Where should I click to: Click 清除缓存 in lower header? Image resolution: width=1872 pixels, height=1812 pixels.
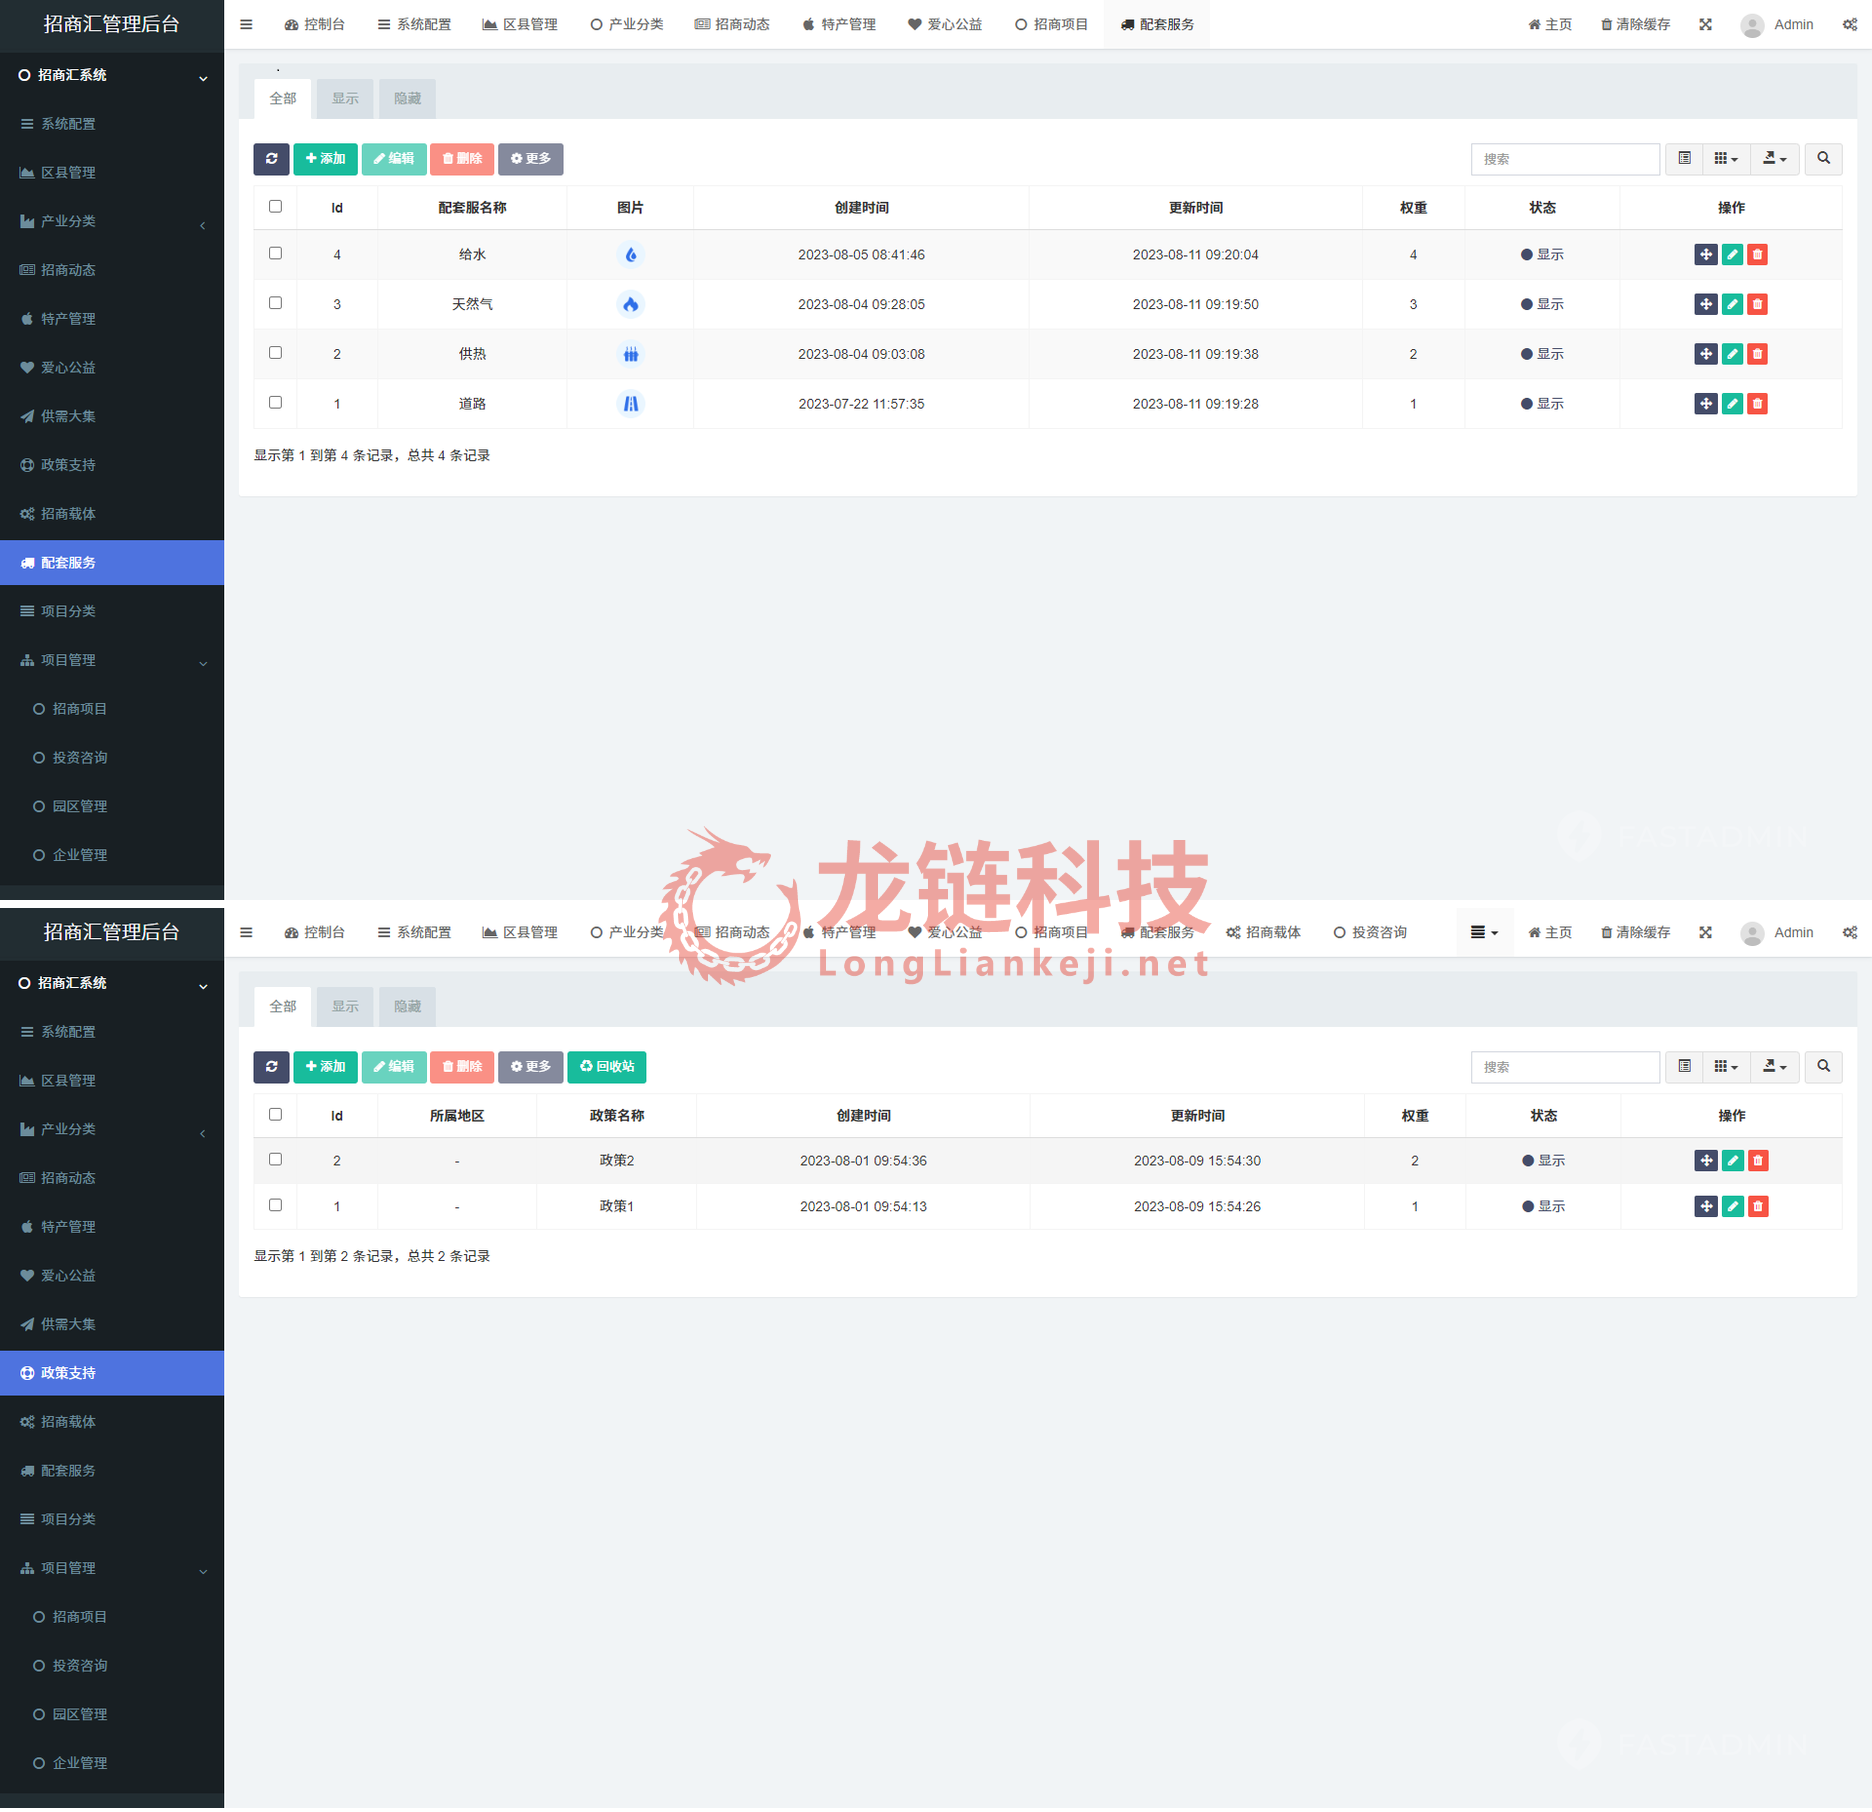pyautogui.click(x=1635, y=932)
